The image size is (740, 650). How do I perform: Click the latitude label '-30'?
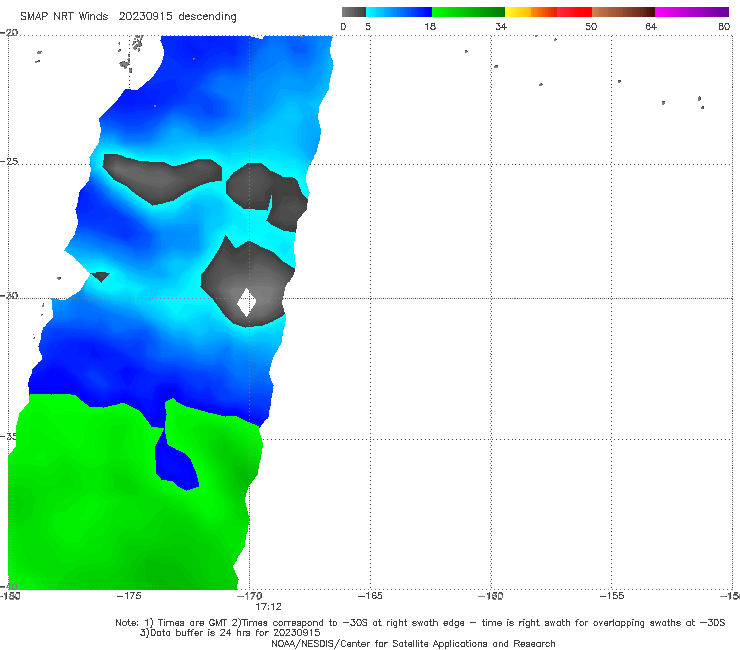[9, 295]
